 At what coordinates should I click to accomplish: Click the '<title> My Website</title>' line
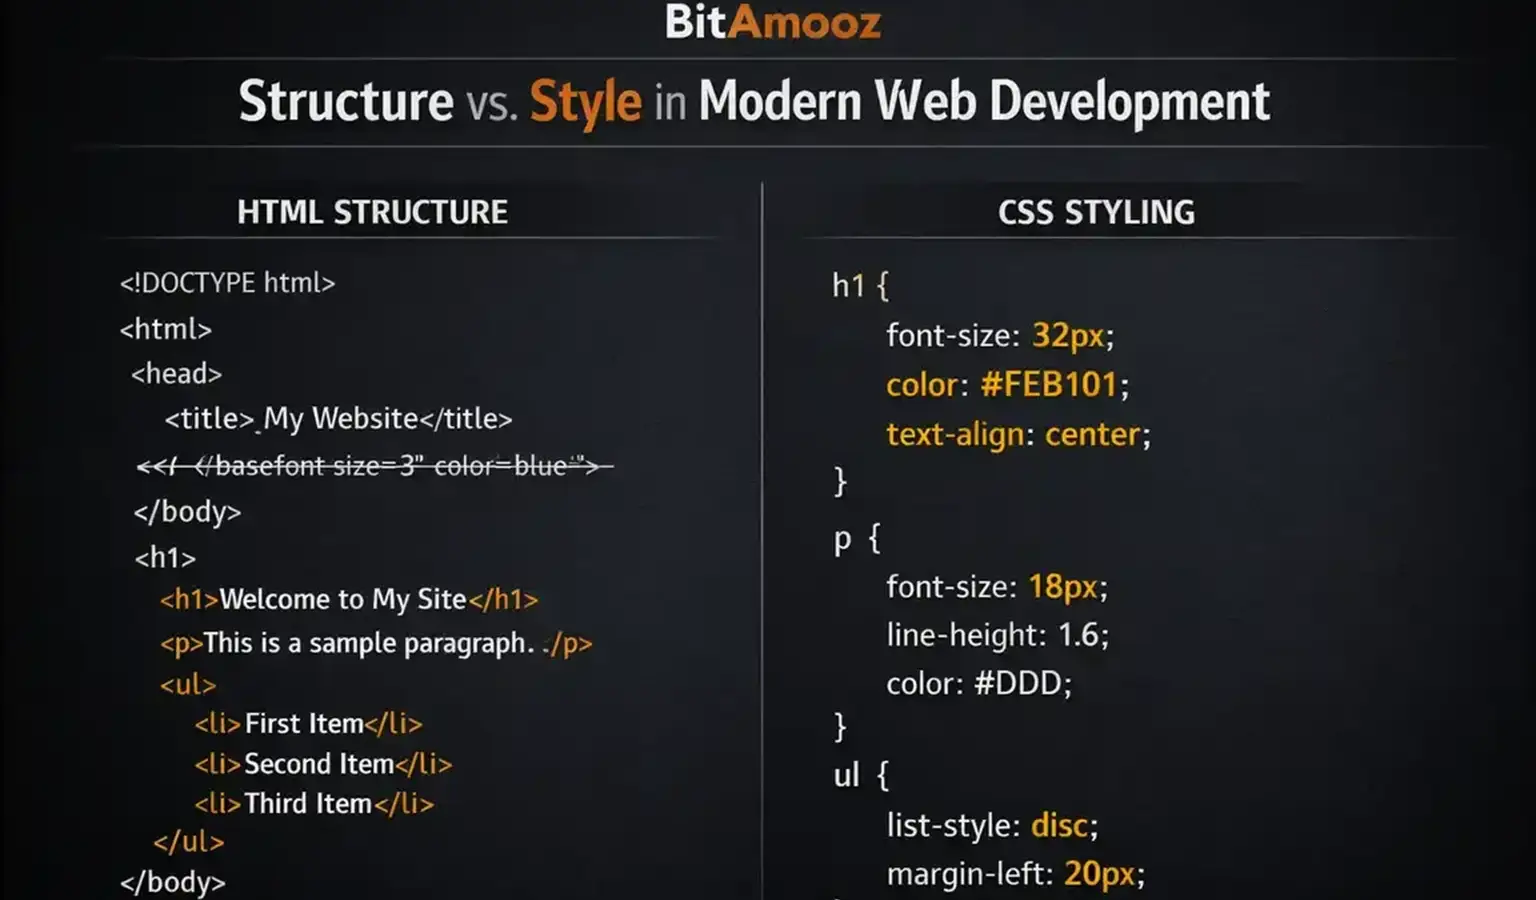pos(338,419)
